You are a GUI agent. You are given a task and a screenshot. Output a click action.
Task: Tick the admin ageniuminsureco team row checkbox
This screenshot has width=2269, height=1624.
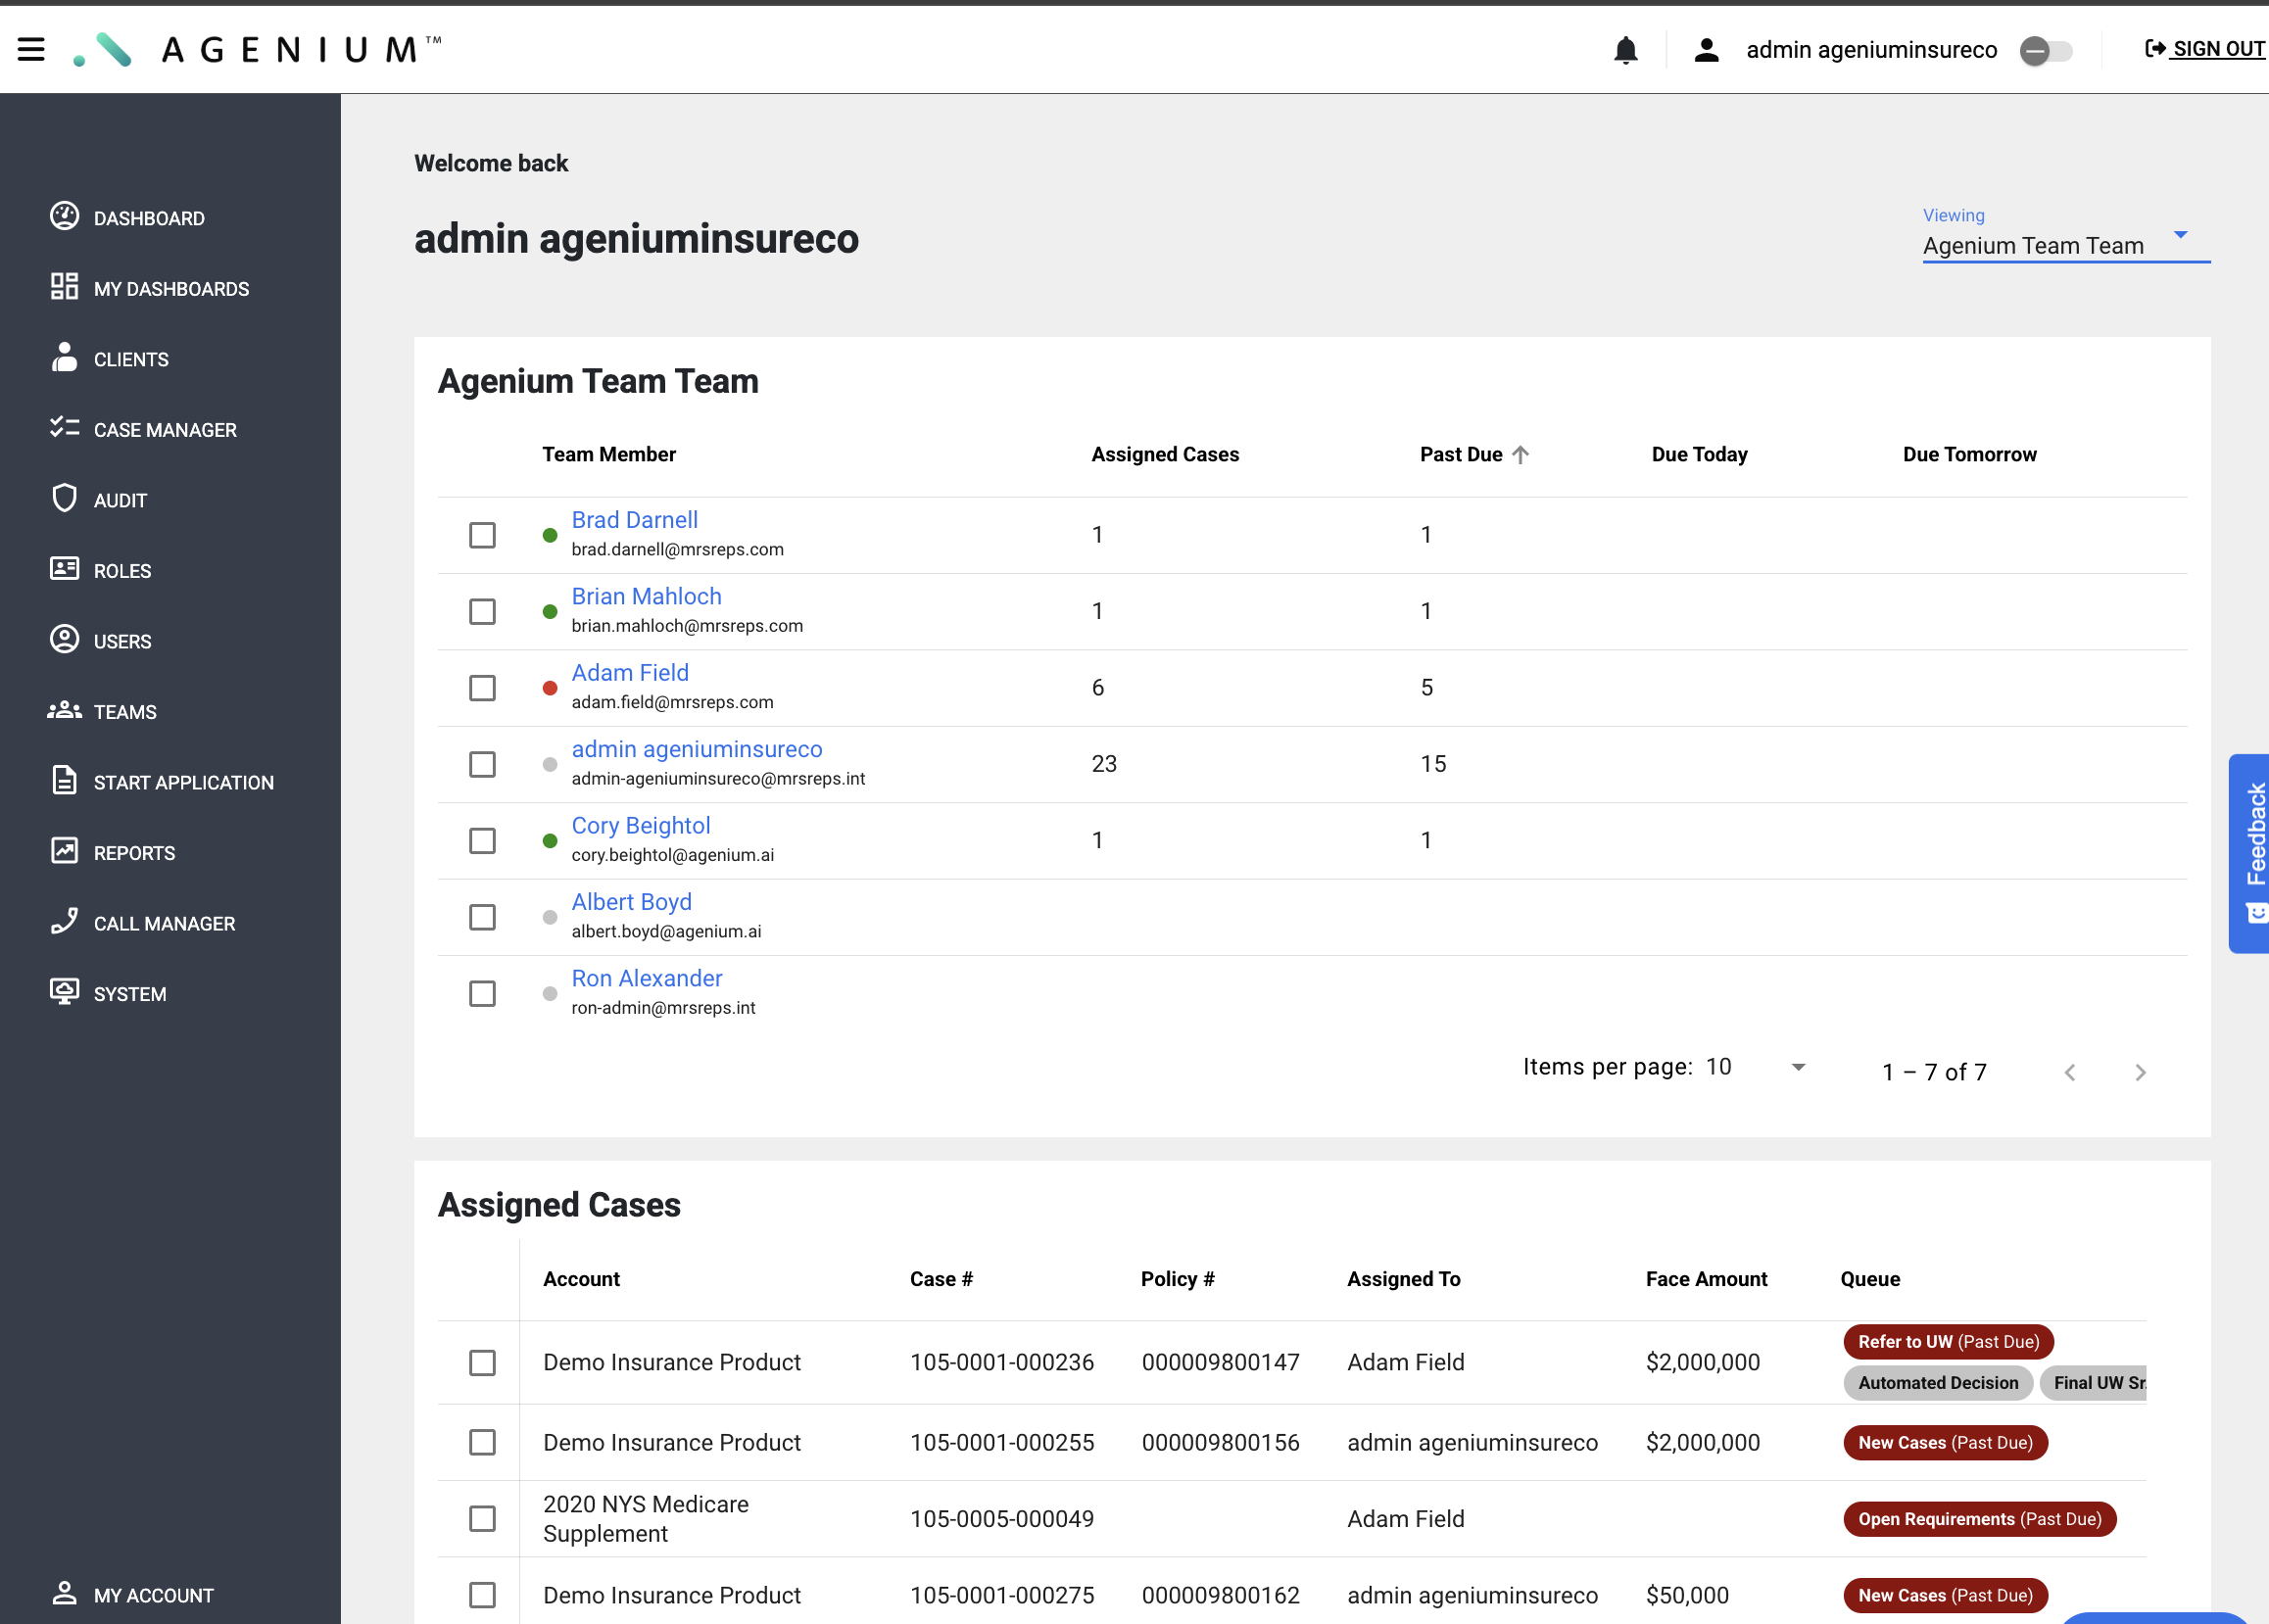(x=482, y=765)
